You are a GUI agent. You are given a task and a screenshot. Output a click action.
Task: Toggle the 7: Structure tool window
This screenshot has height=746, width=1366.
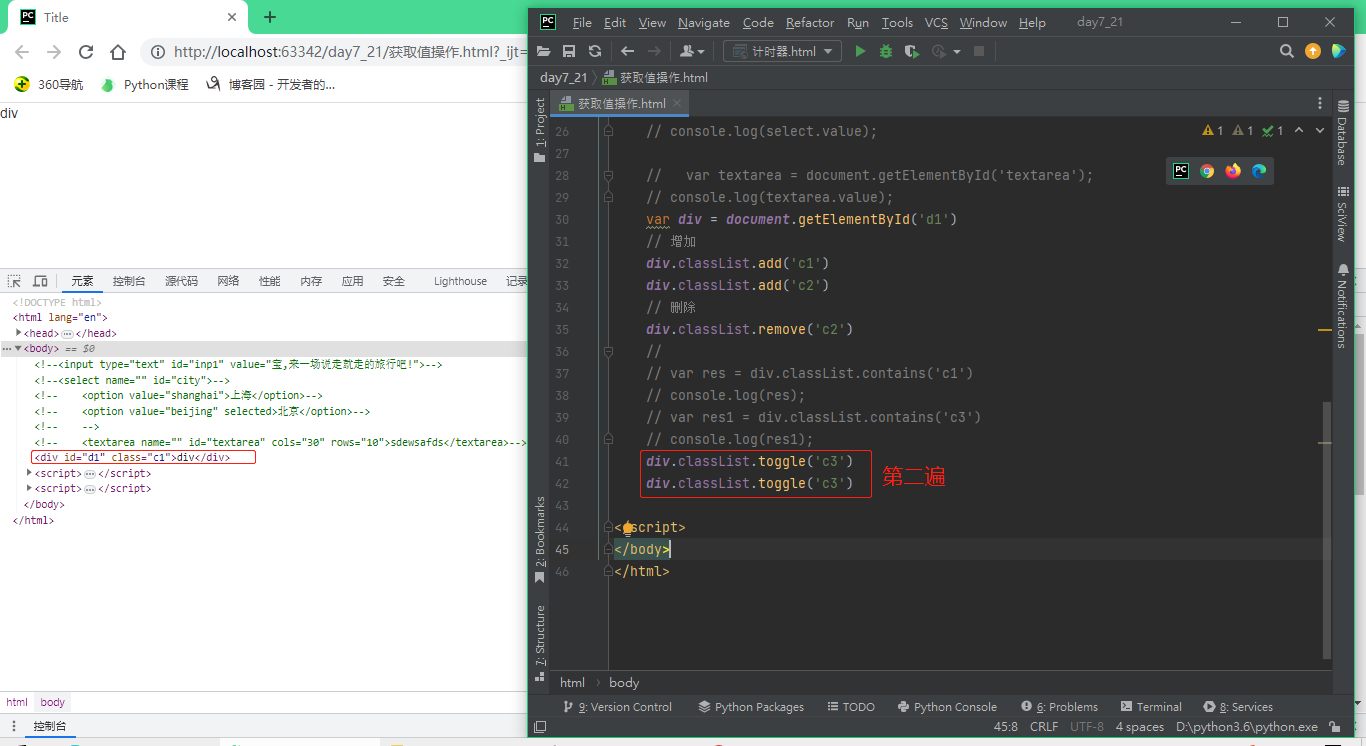pos(540,643)
